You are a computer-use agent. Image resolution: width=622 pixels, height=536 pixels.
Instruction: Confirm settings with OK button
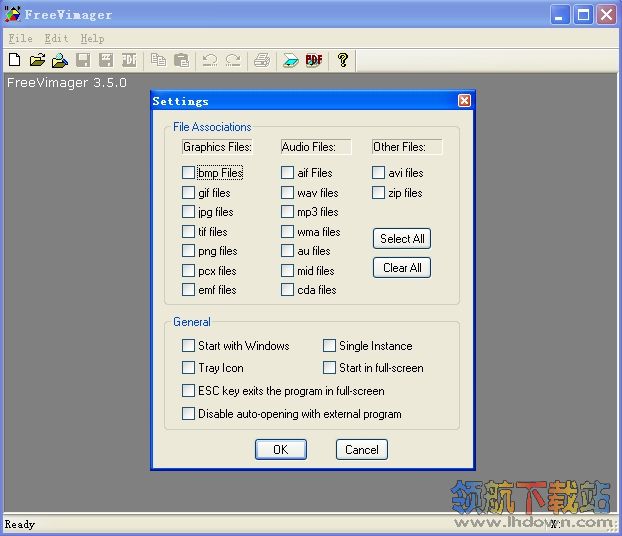(281, 450)
